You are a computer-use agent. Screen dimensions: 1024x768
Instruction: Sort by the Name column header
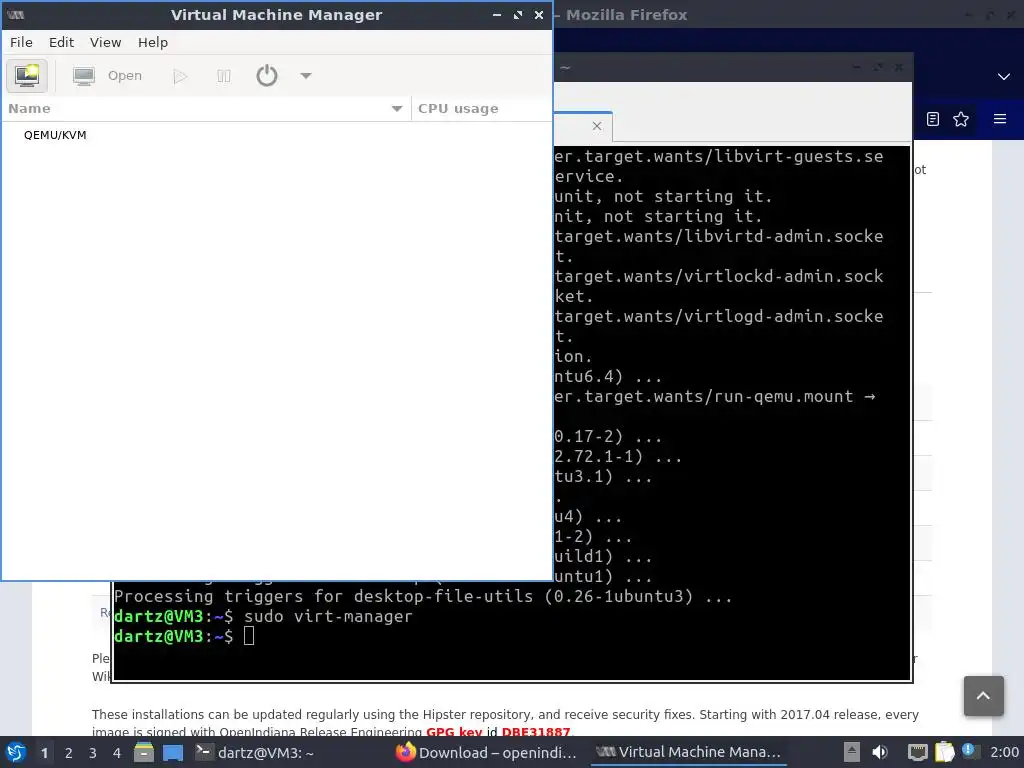pyautogui.click(x=206, y=108)
